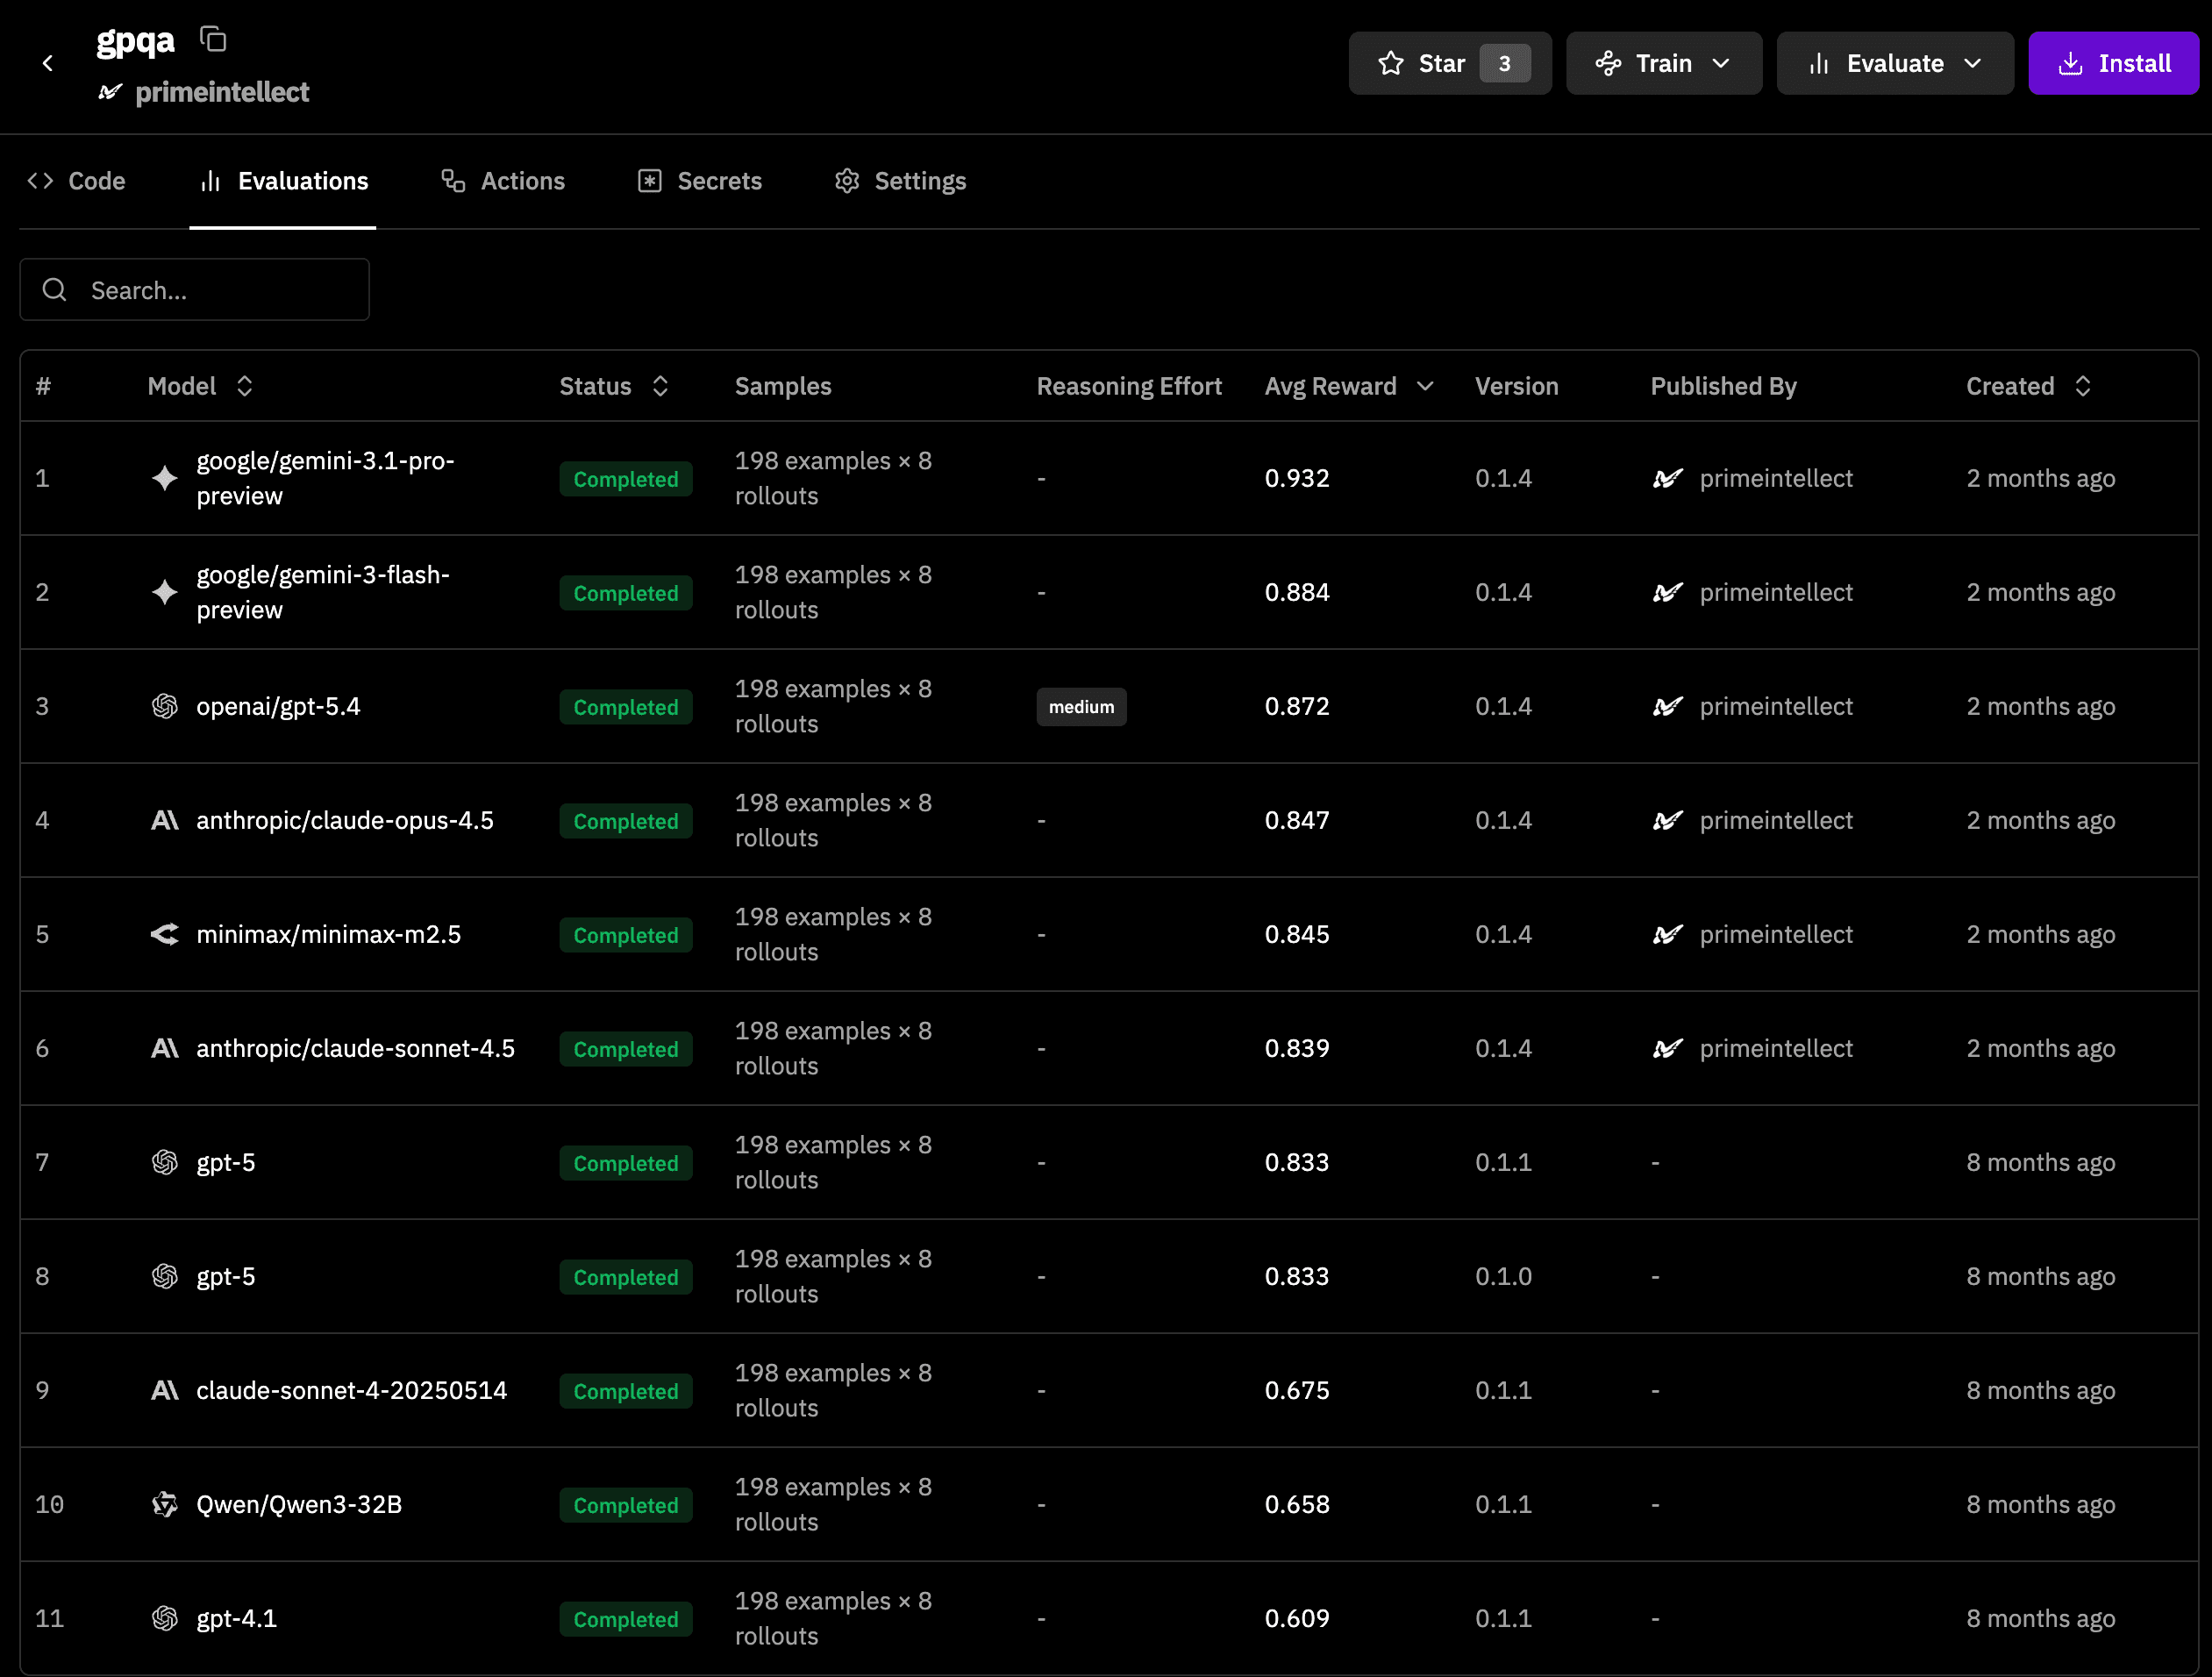
Task: Click the star icon in Star button
Action: (1391, 63)
